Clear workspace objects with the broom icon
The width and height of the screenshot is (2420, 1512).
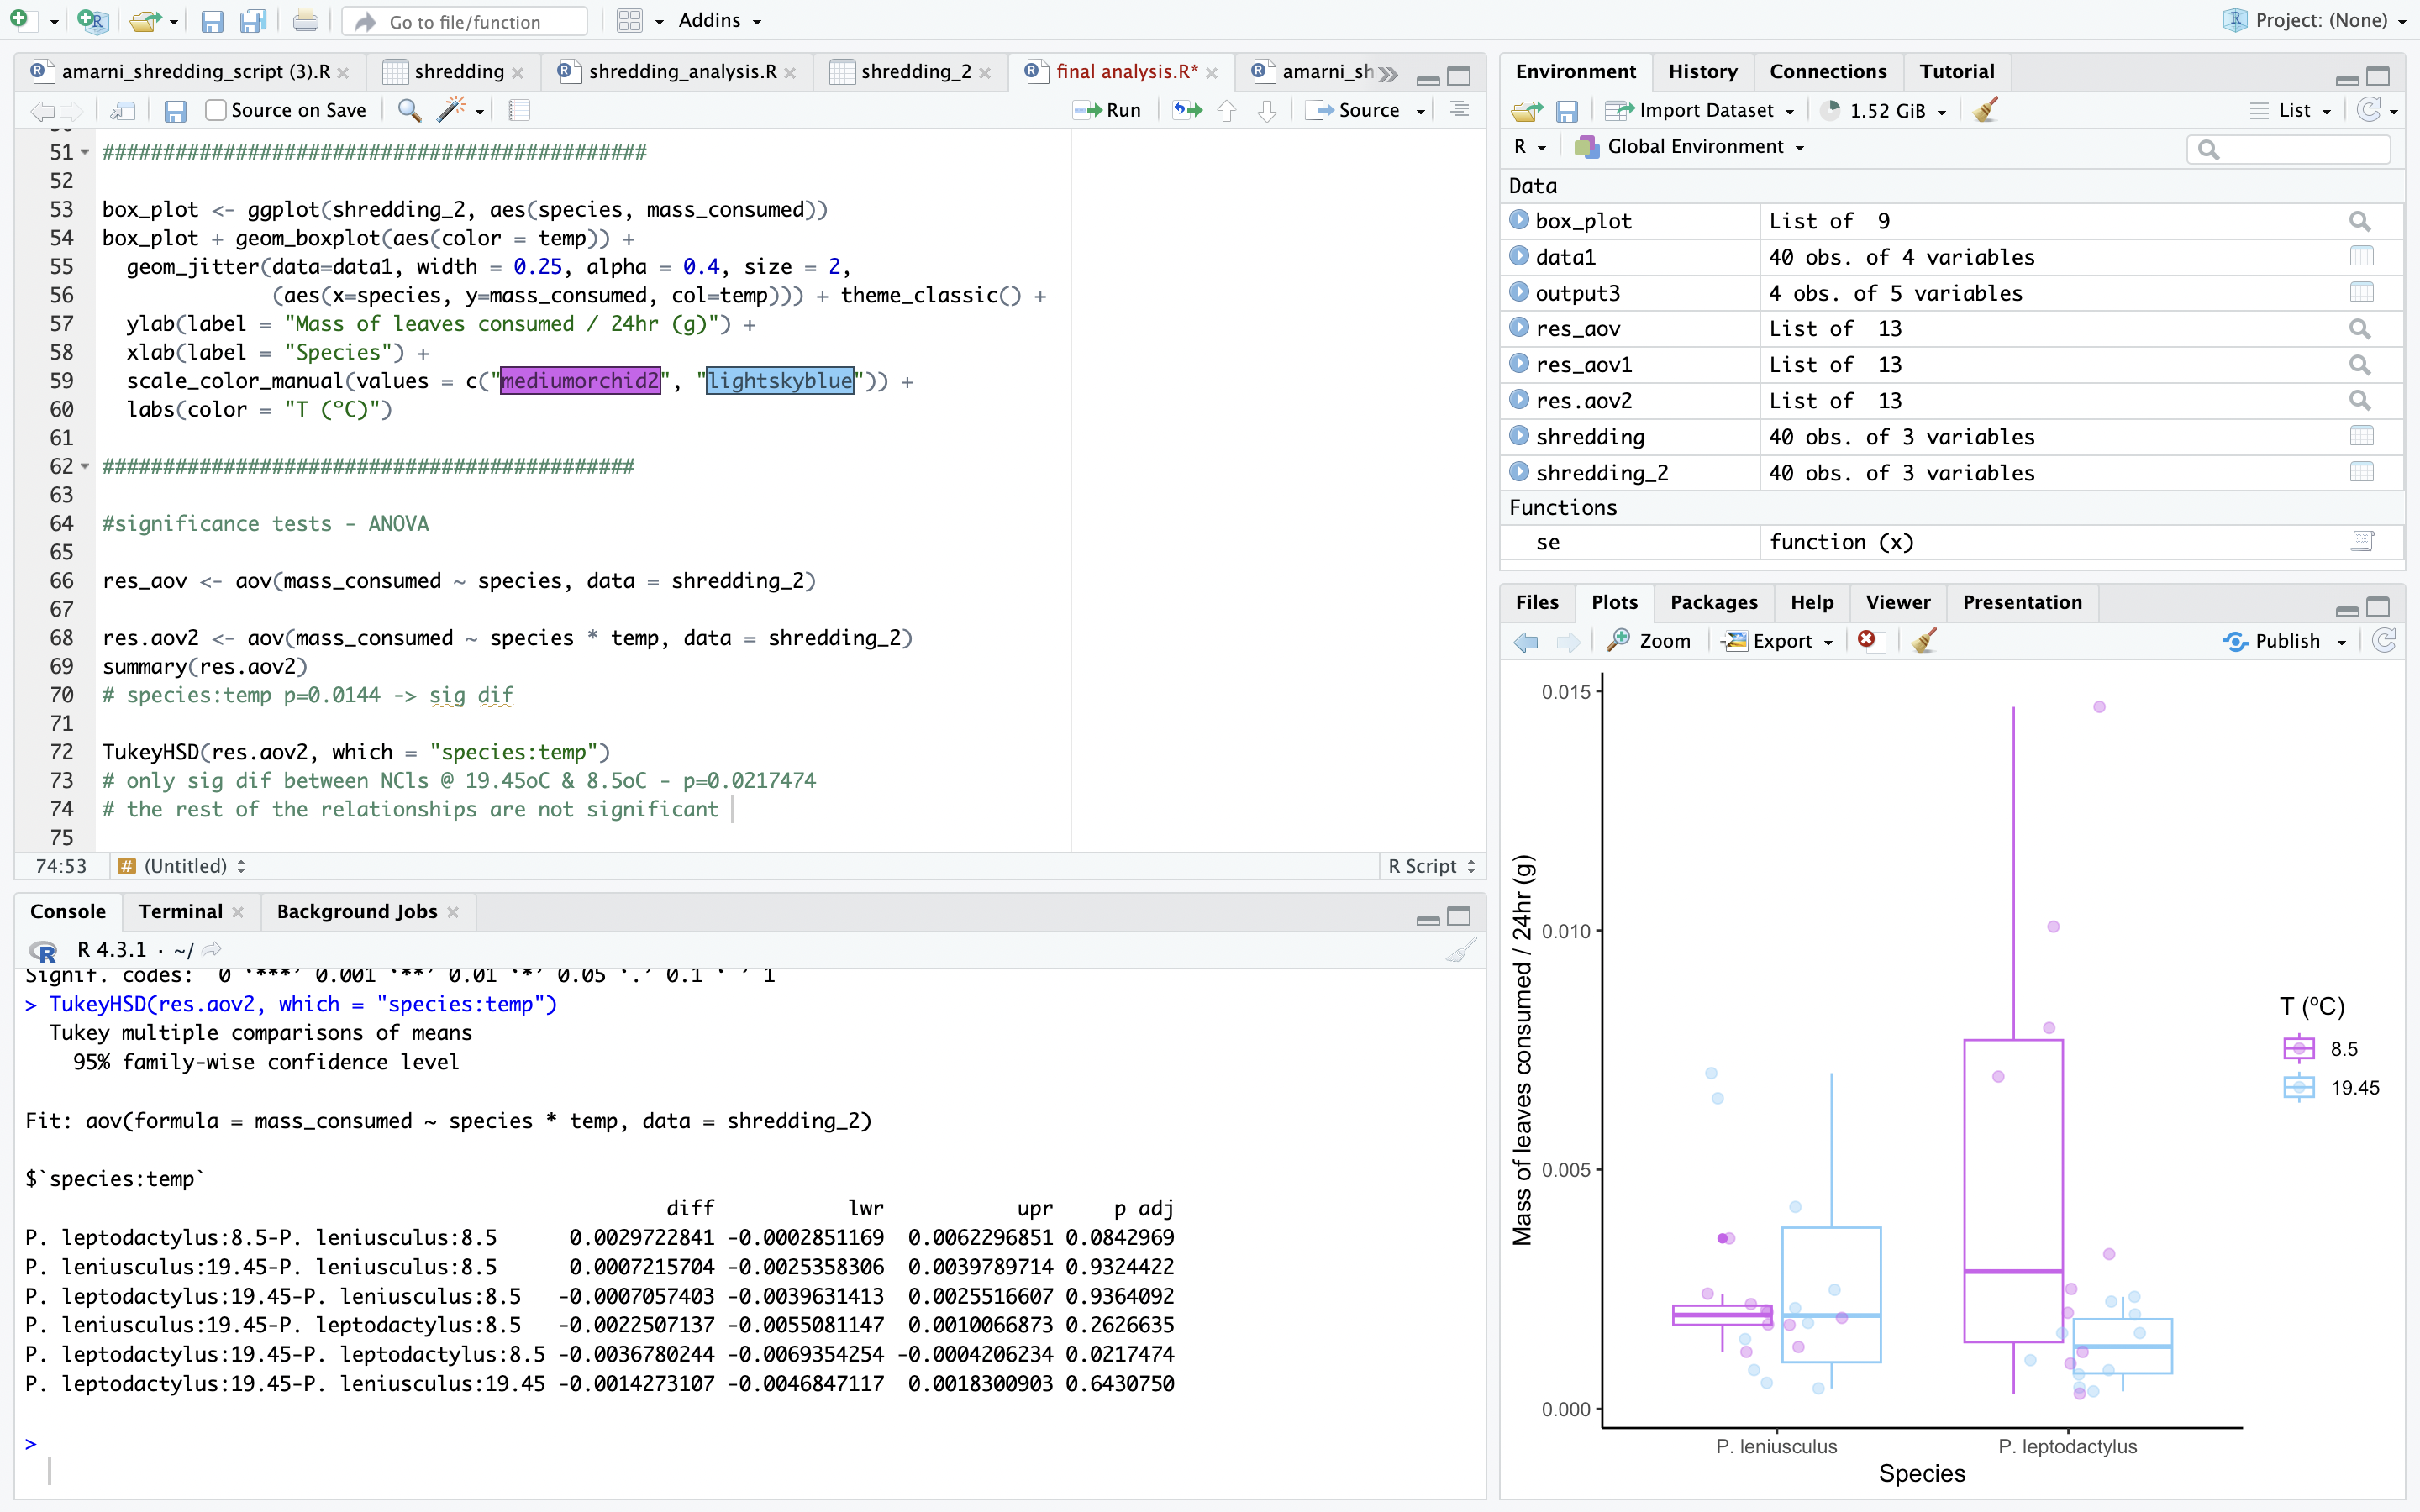1986,110
